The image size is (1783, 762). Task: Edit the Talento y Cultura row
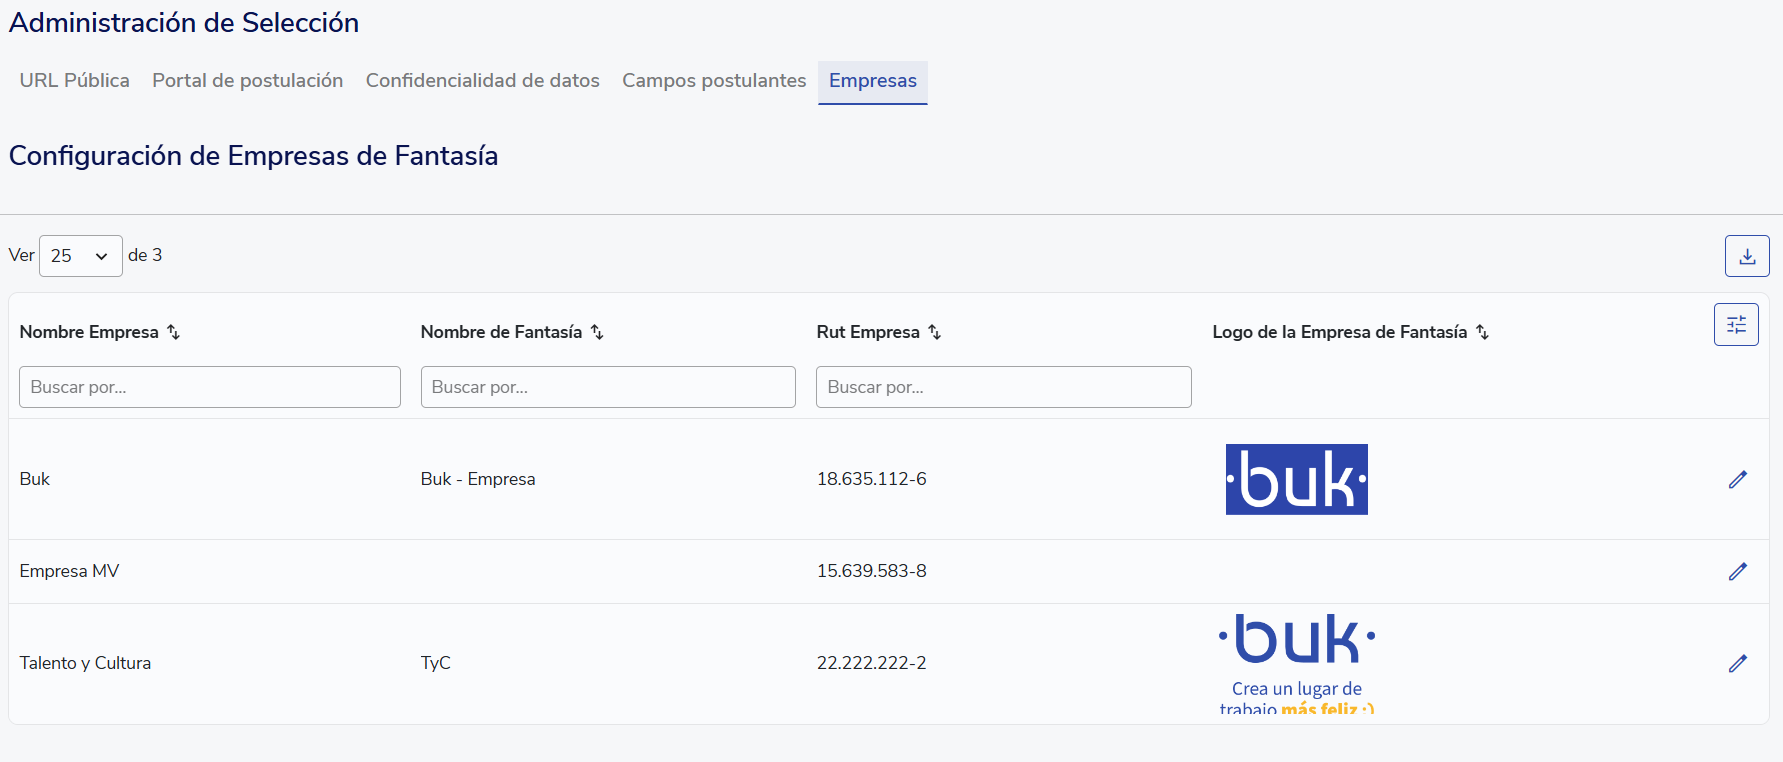(x=1737, y=663)
